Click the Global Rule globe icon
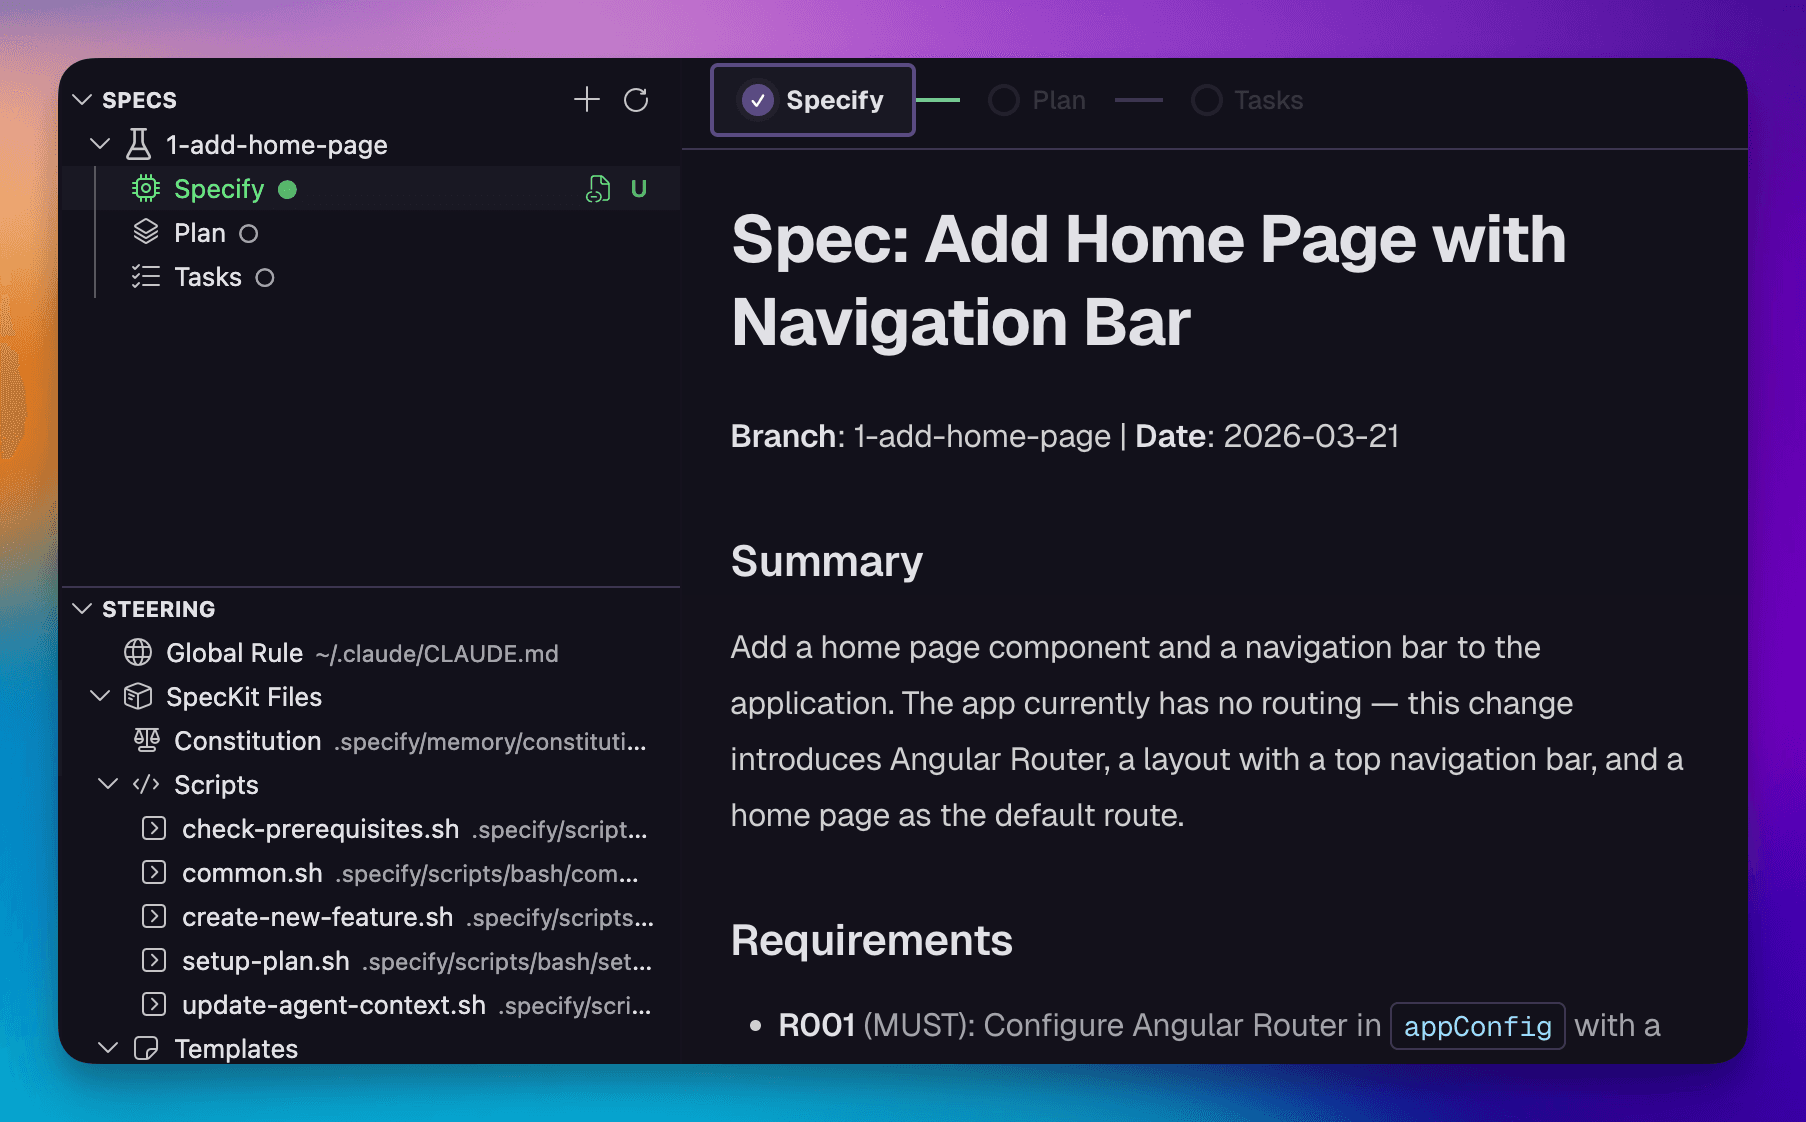This screenshot has height=1122, width=1806. pyautogui.click(x=140, y=653)
